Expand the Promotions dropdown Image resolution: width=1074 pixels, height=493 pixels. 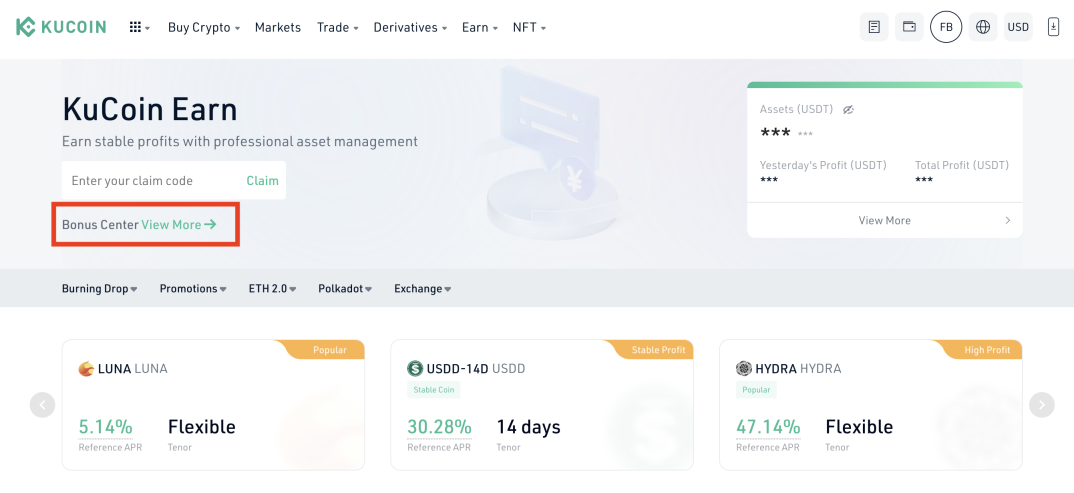193,288
